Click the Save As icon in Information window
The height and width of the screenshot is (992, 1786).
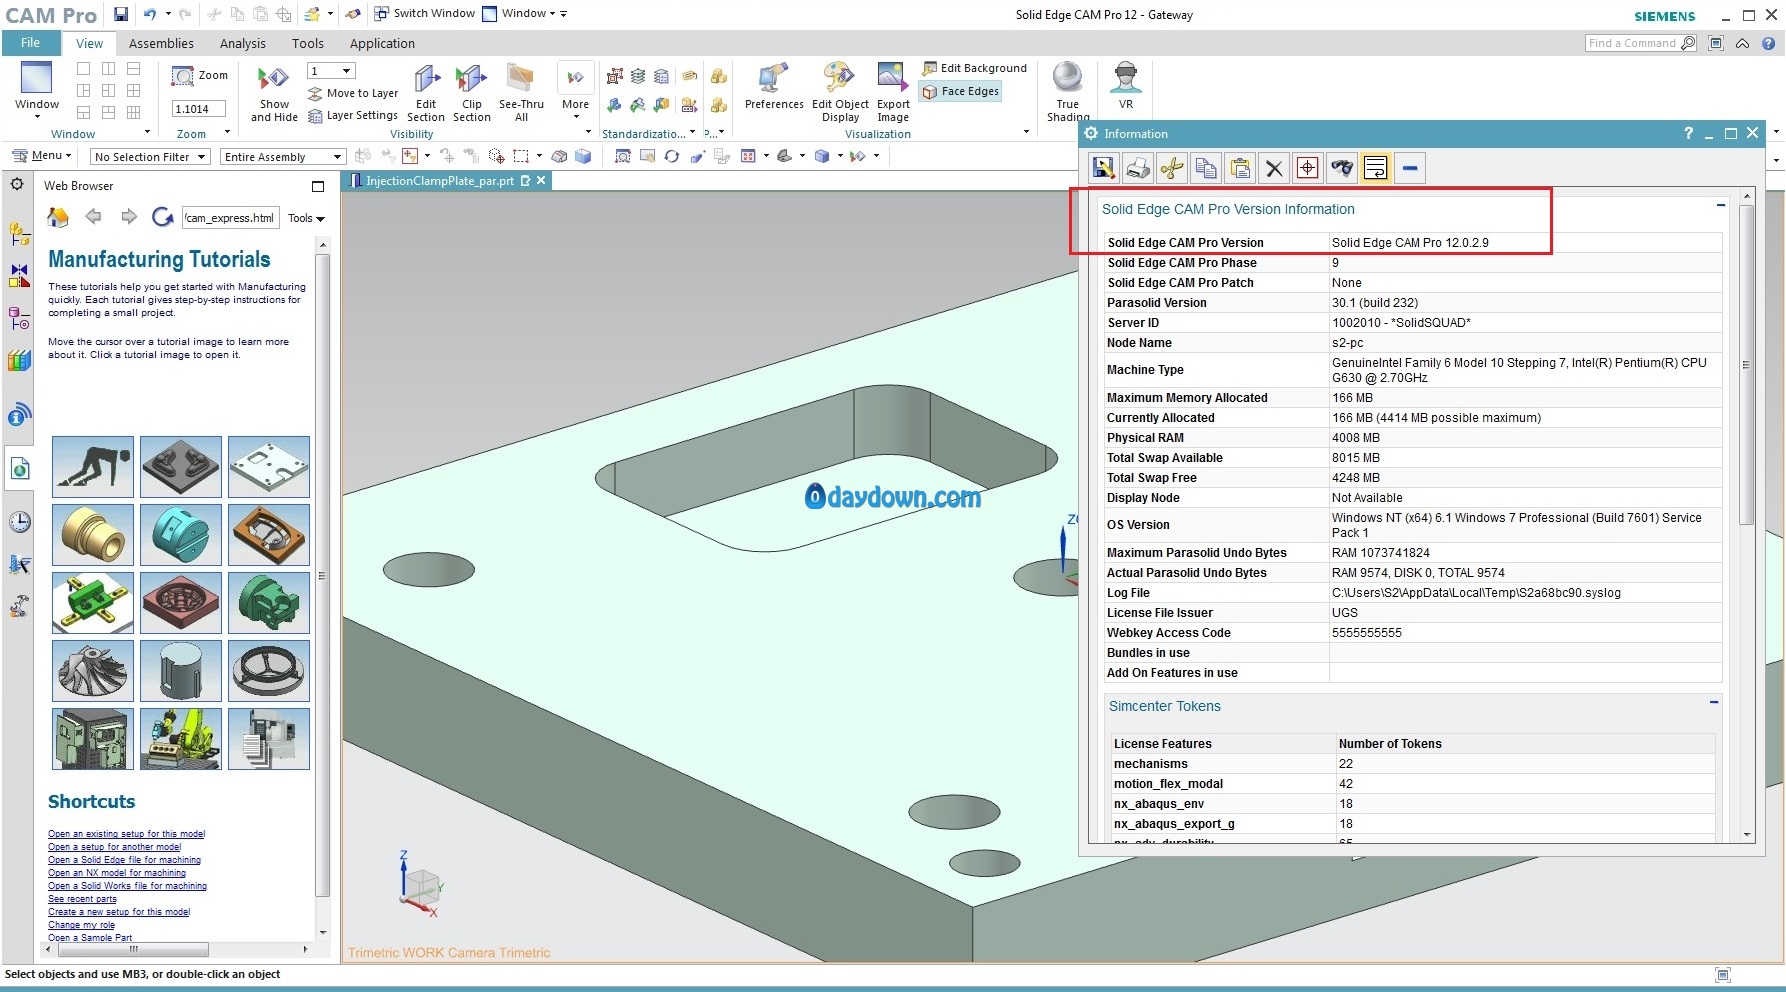(x=1104, y=168)
